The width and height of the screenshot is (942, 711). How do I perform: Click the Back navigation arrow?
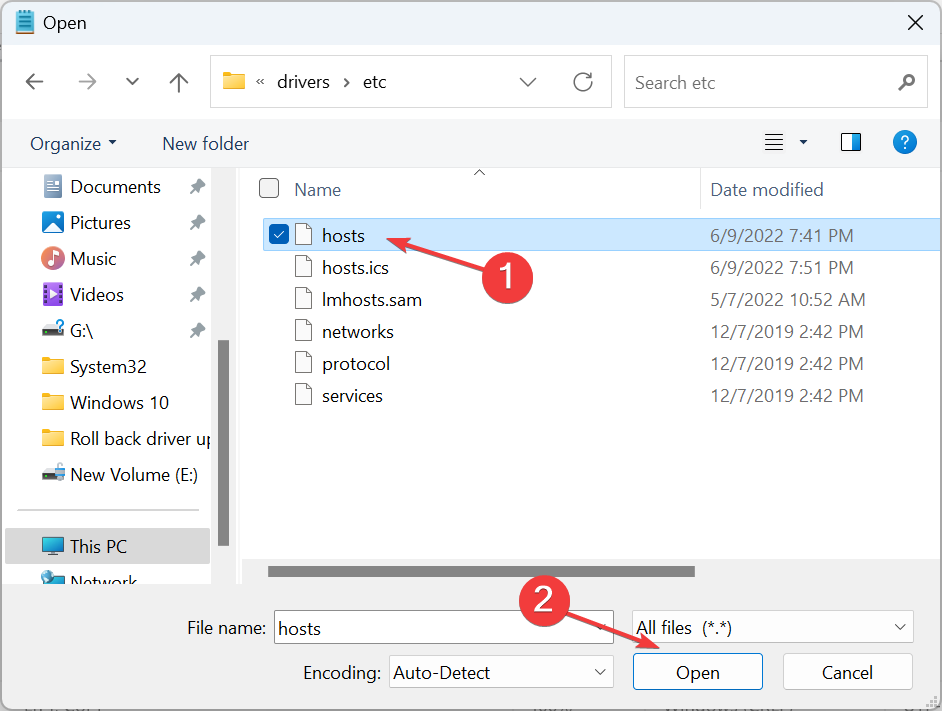pos(35,82)
